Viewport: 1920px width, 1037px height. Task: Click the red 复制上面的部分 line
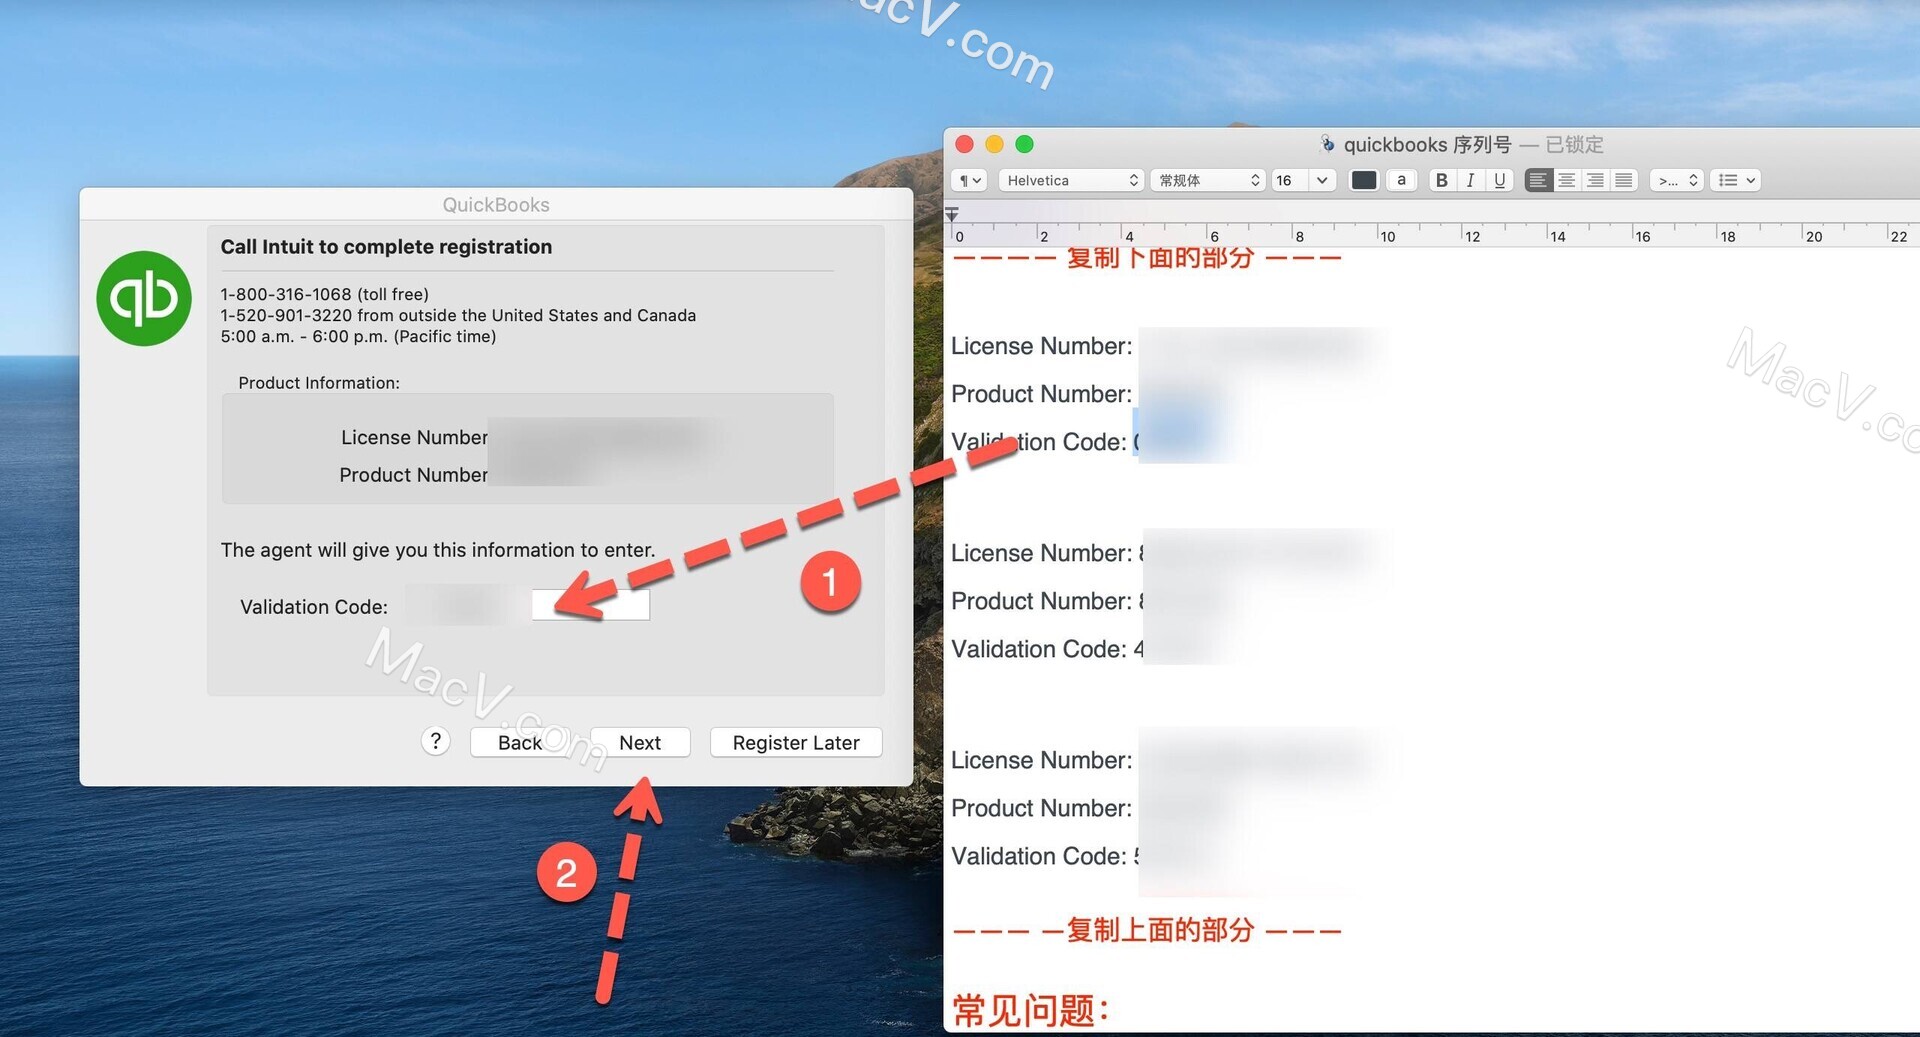point(1146,930)
